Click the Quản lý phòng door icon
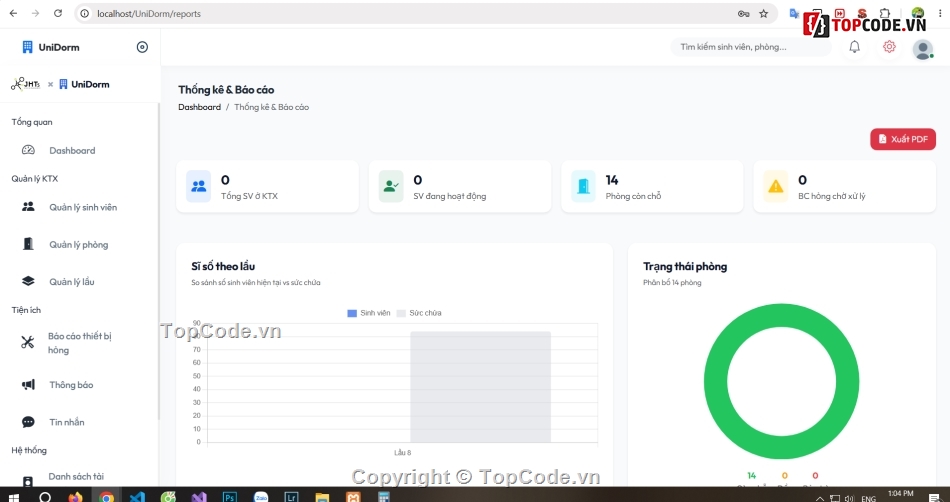The width and height of the screenshot is (950, 502). (x=28, y=244)
